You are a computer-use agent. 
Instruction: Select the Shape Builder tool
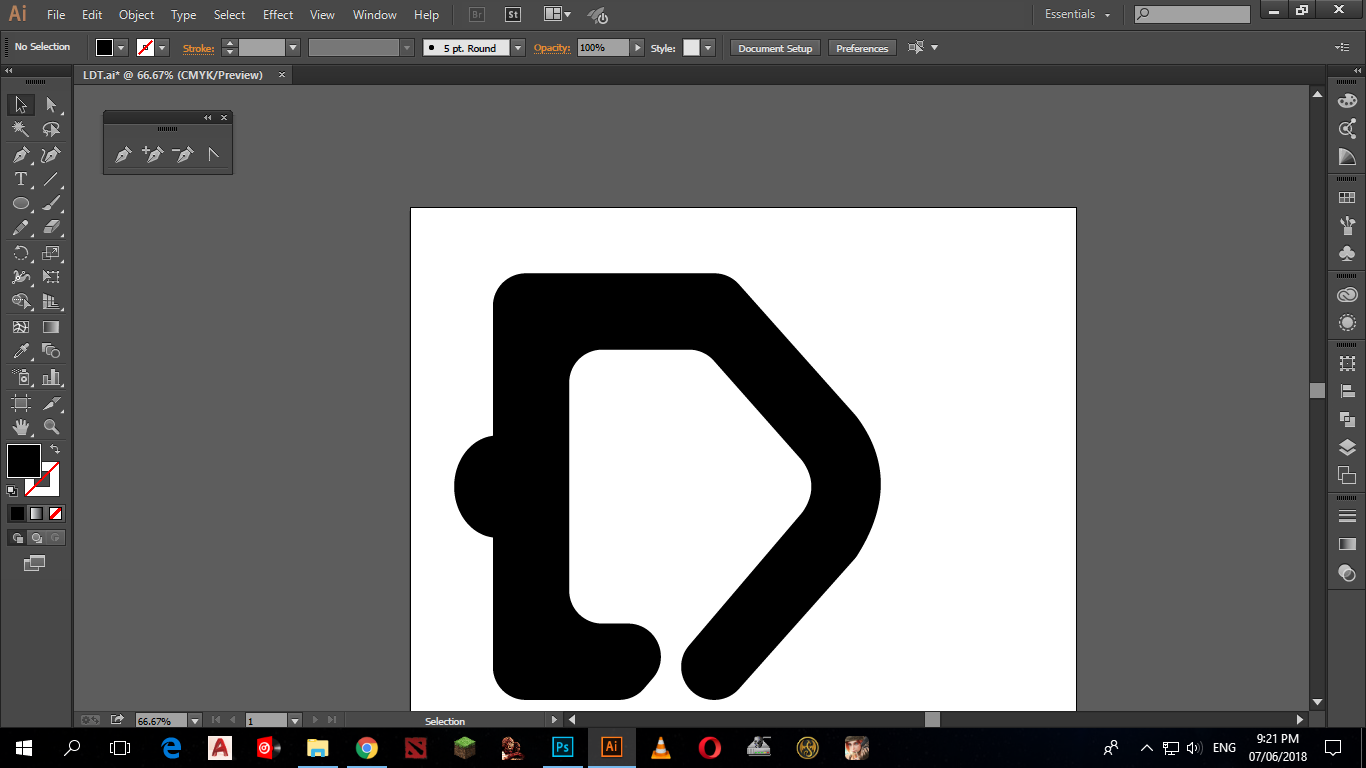pos(21,302)
